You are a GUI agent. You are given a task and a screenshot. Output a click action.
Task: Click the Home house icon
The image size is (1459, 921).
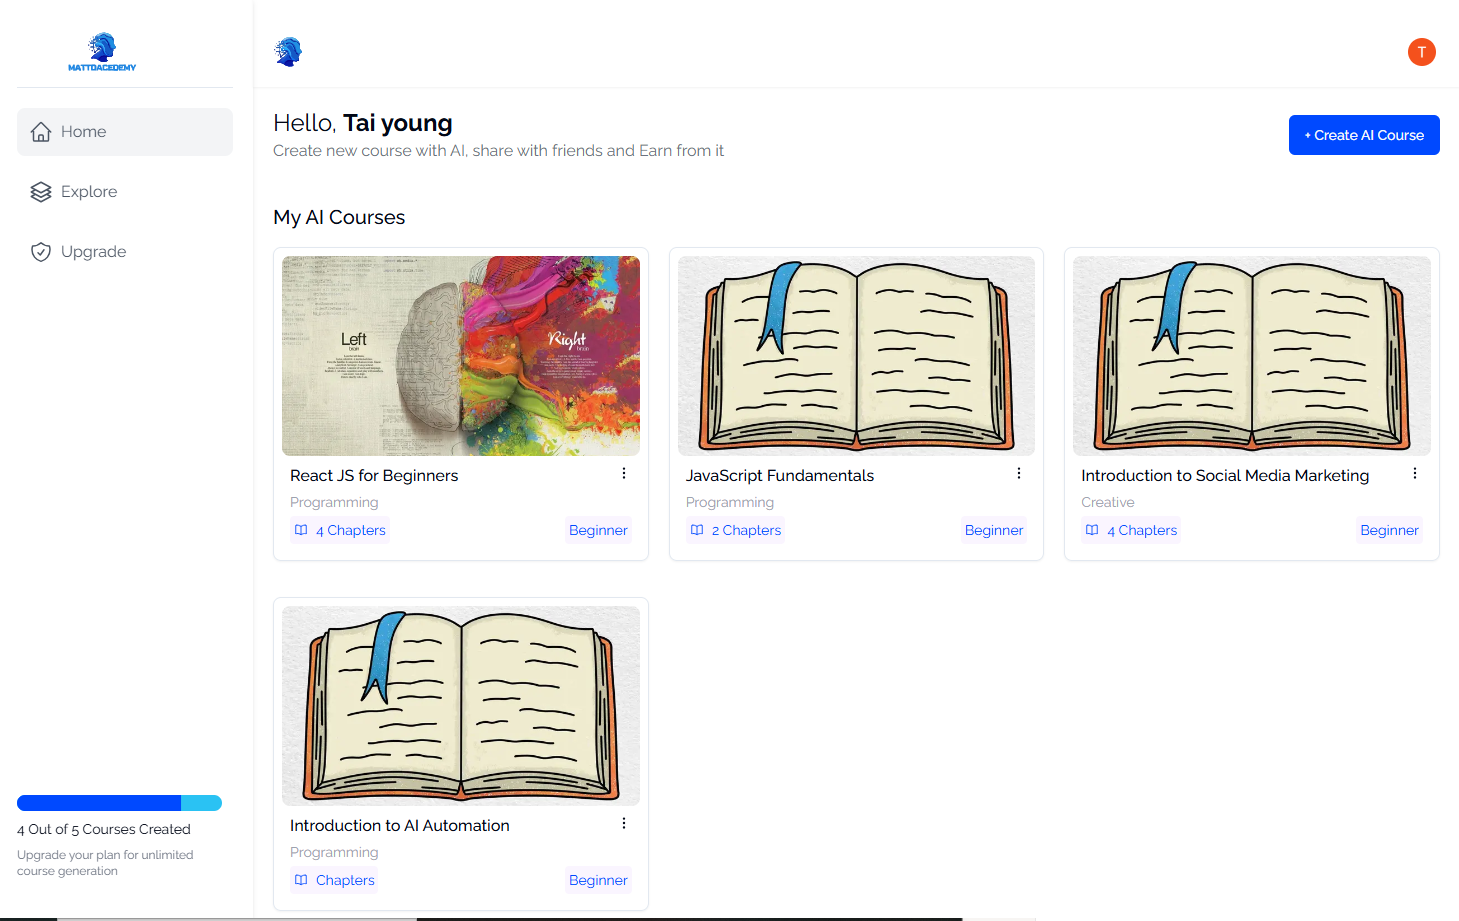tap(41, 132)
